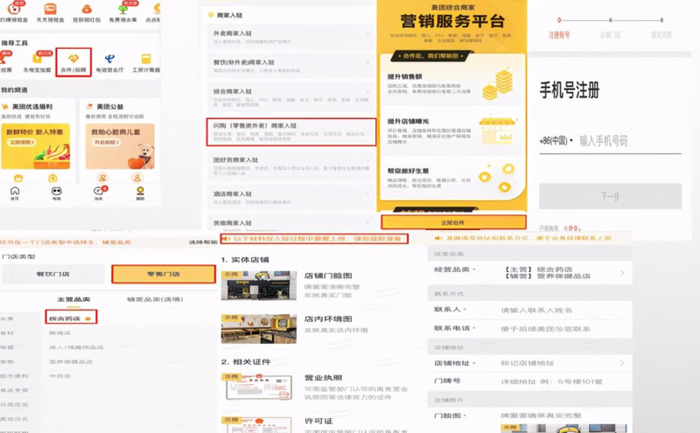Open the 店铺地址 mark-address row chevron
The width and height of the screenshot is (700, 433).
pos(622,363)
